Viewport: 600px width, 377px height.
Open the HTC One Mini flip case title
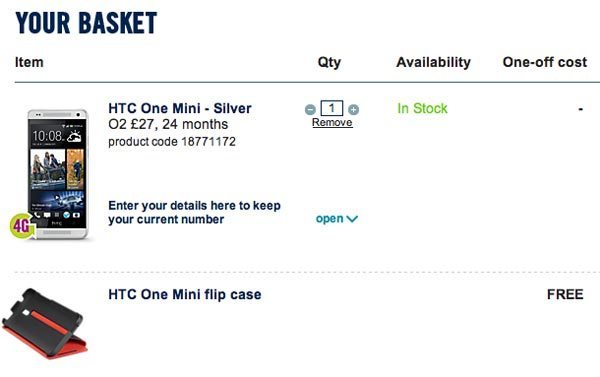(185, 294)
